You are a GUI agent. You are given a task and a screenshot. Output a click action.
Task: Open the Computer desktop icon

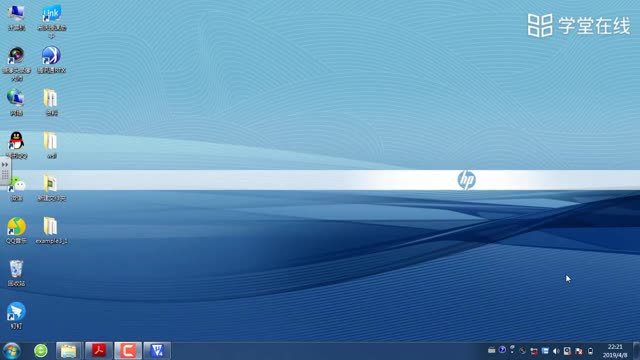16,17
